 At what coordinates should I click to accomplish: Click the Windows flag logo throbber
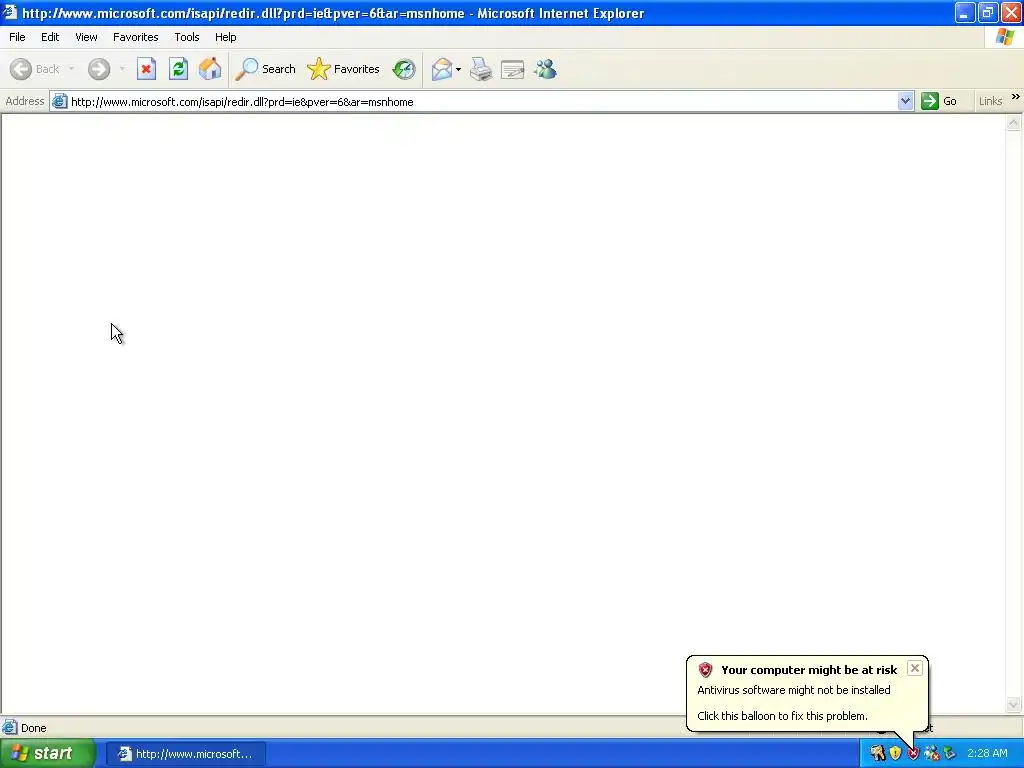coord(1005,37)
